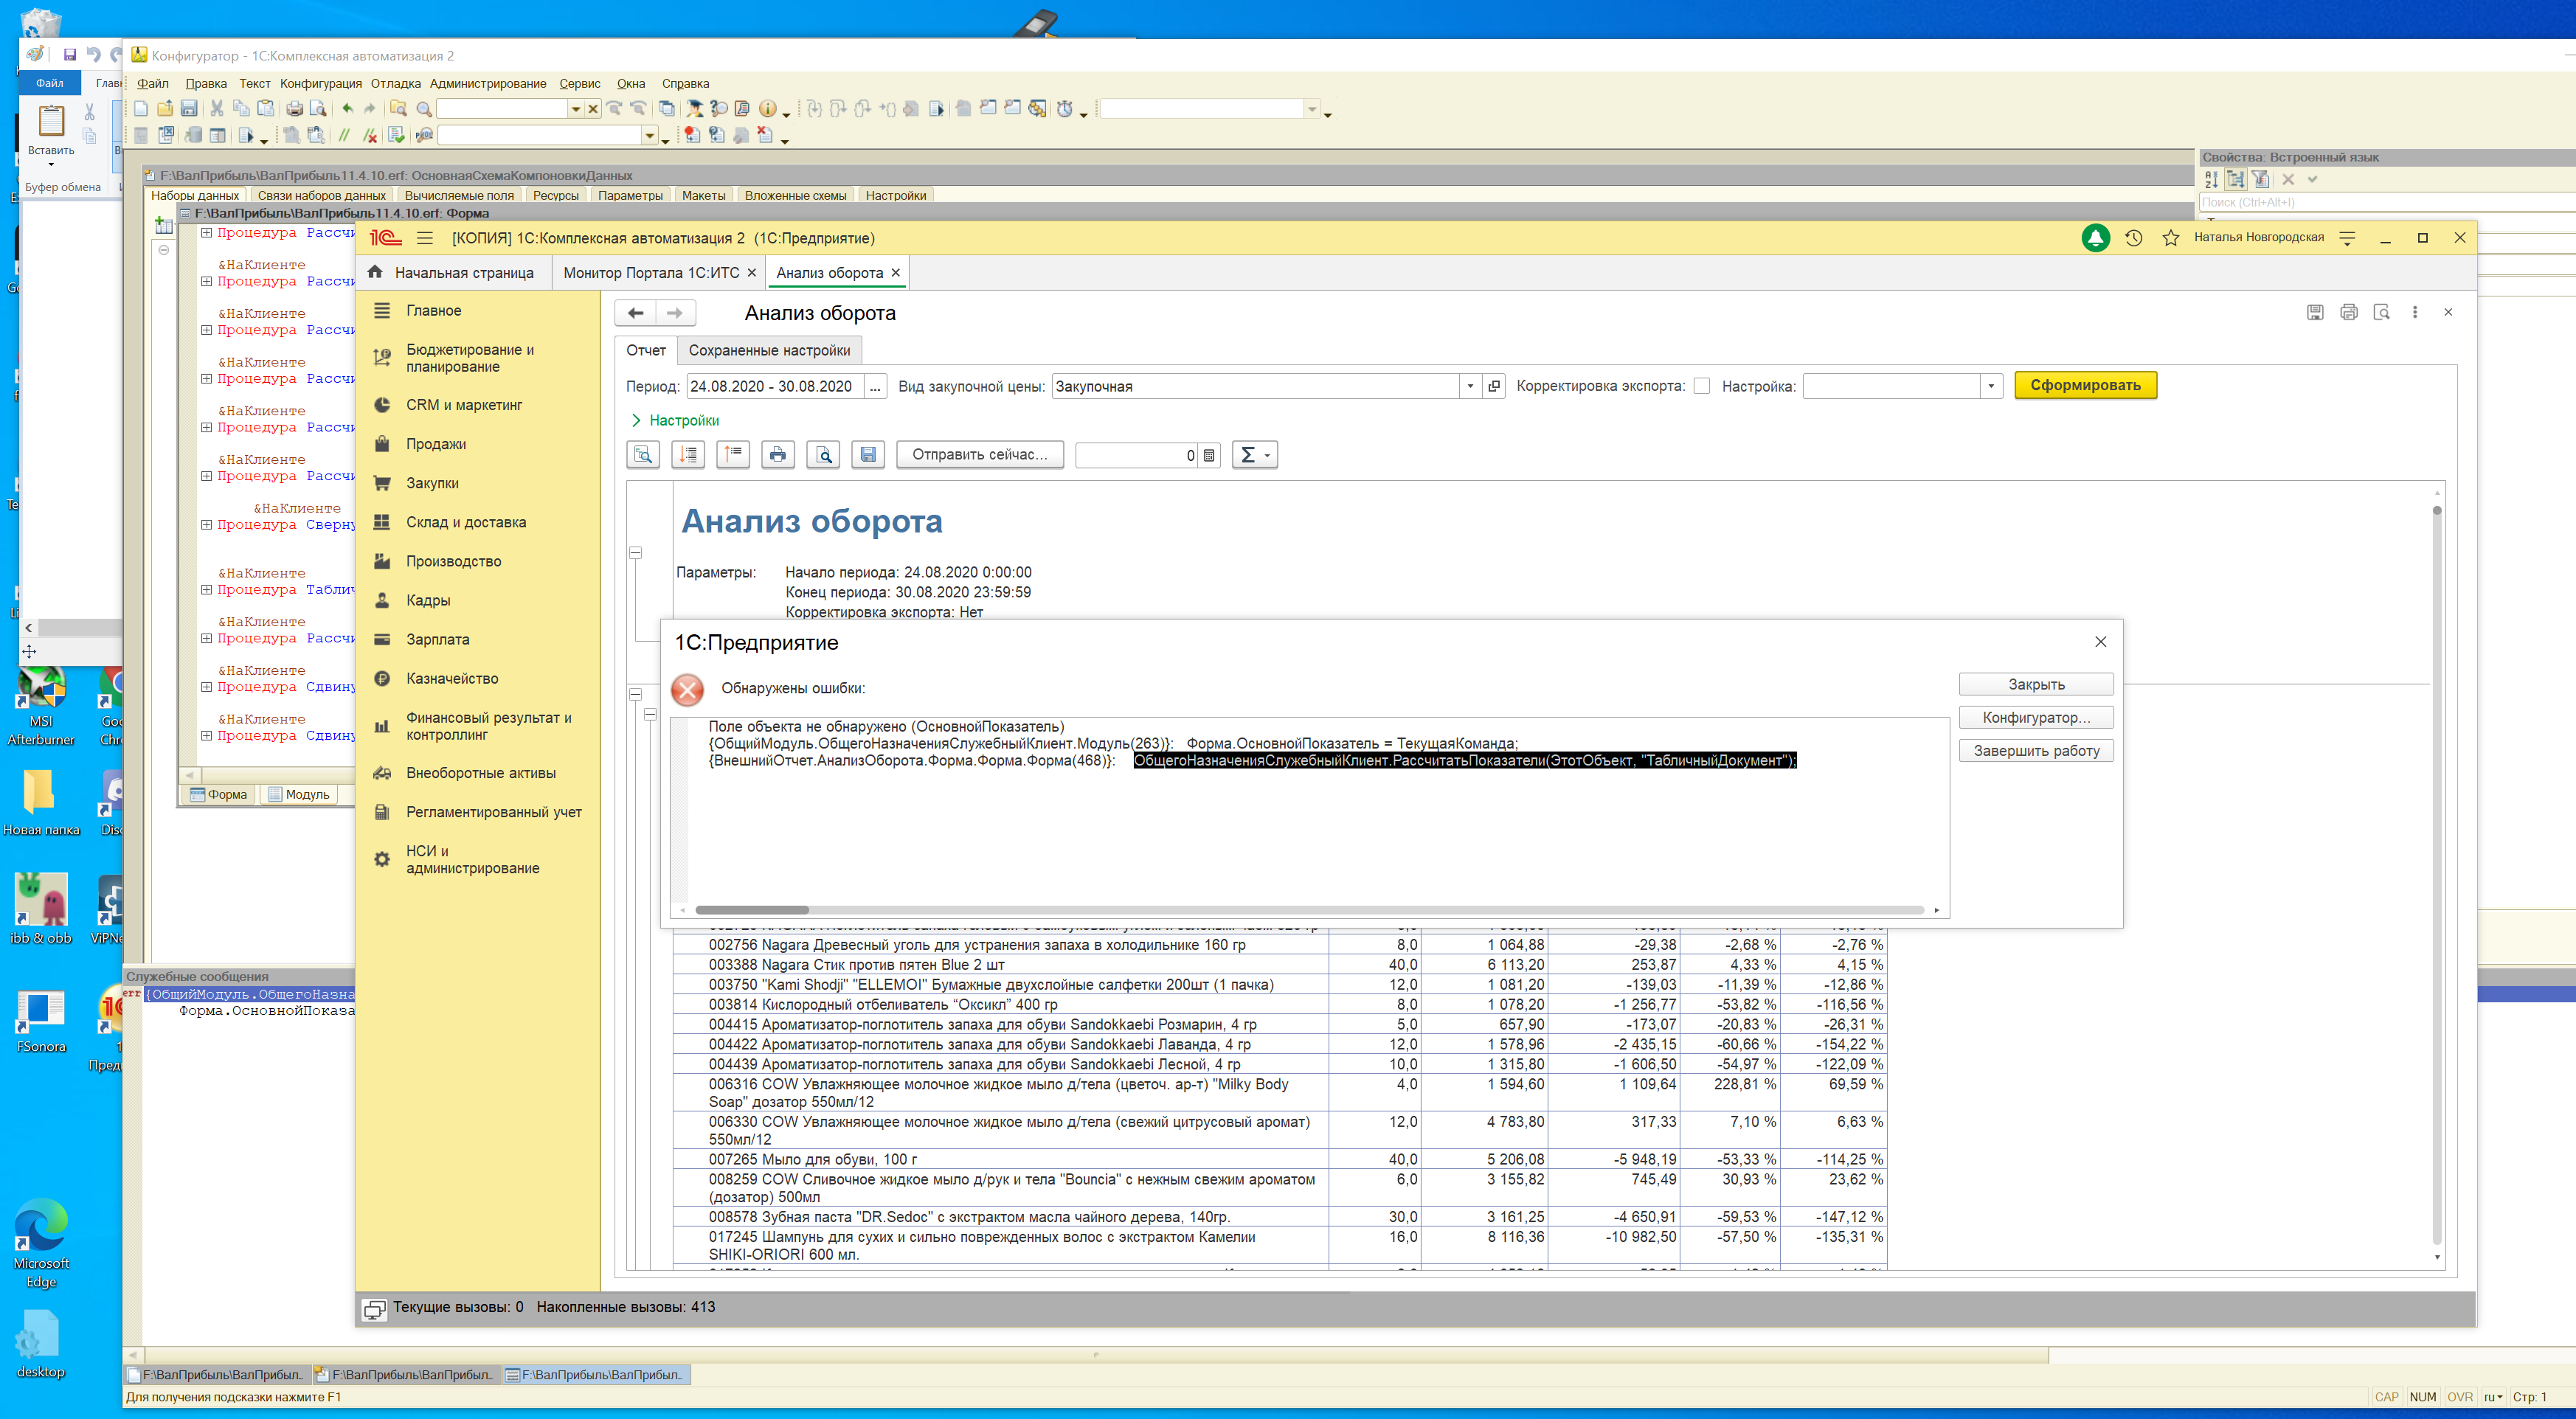Click the Configurator undo arrow icon
This screenshot has width=2576, height=1419.
pyautogui.click(x=347, y=108)
